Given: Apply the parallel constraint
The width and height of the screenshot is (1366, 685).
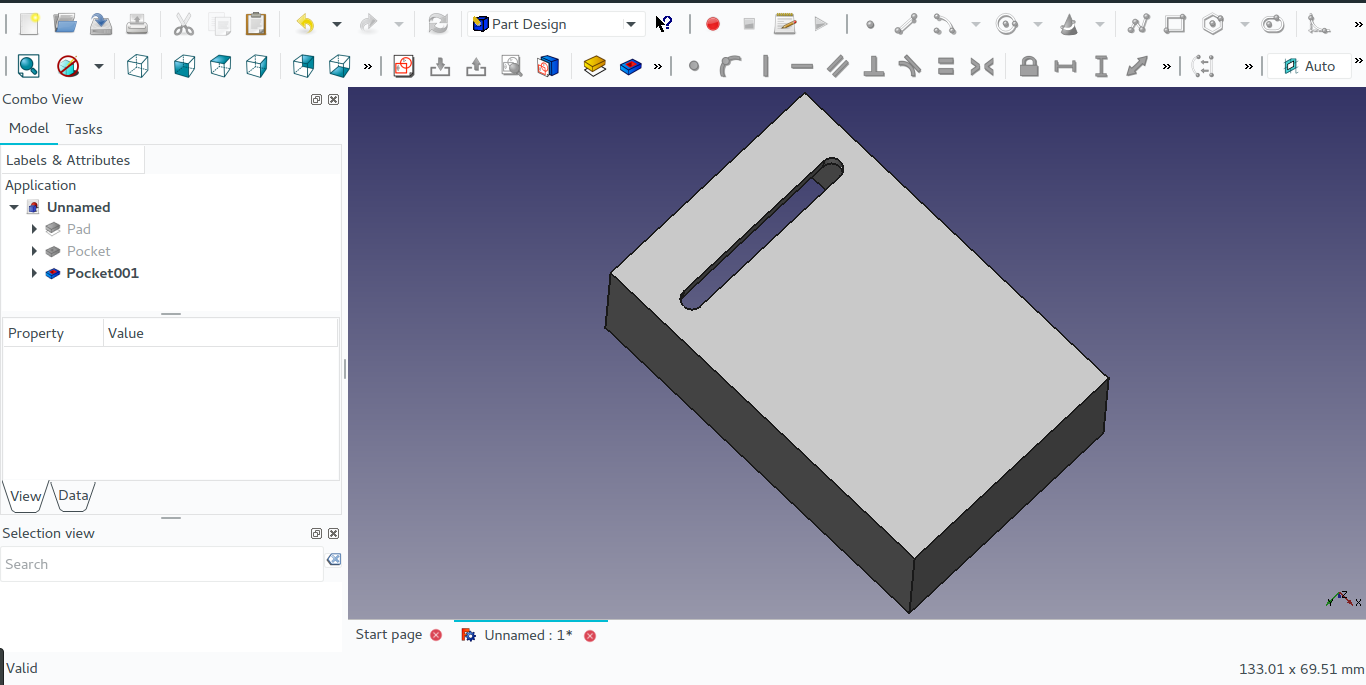Looking at the screenshot, I should (838, 66).
